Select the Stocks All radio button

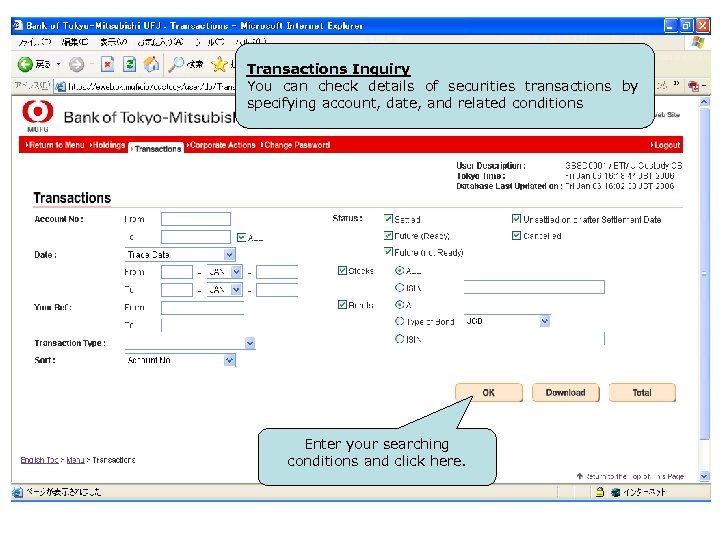(x=399, y=270)
